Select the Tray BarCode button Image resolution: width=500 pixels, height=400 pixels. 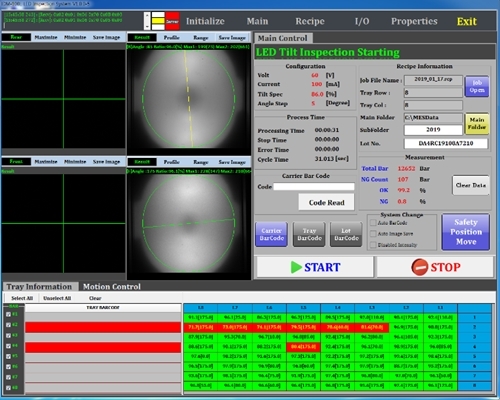point(309,234)
